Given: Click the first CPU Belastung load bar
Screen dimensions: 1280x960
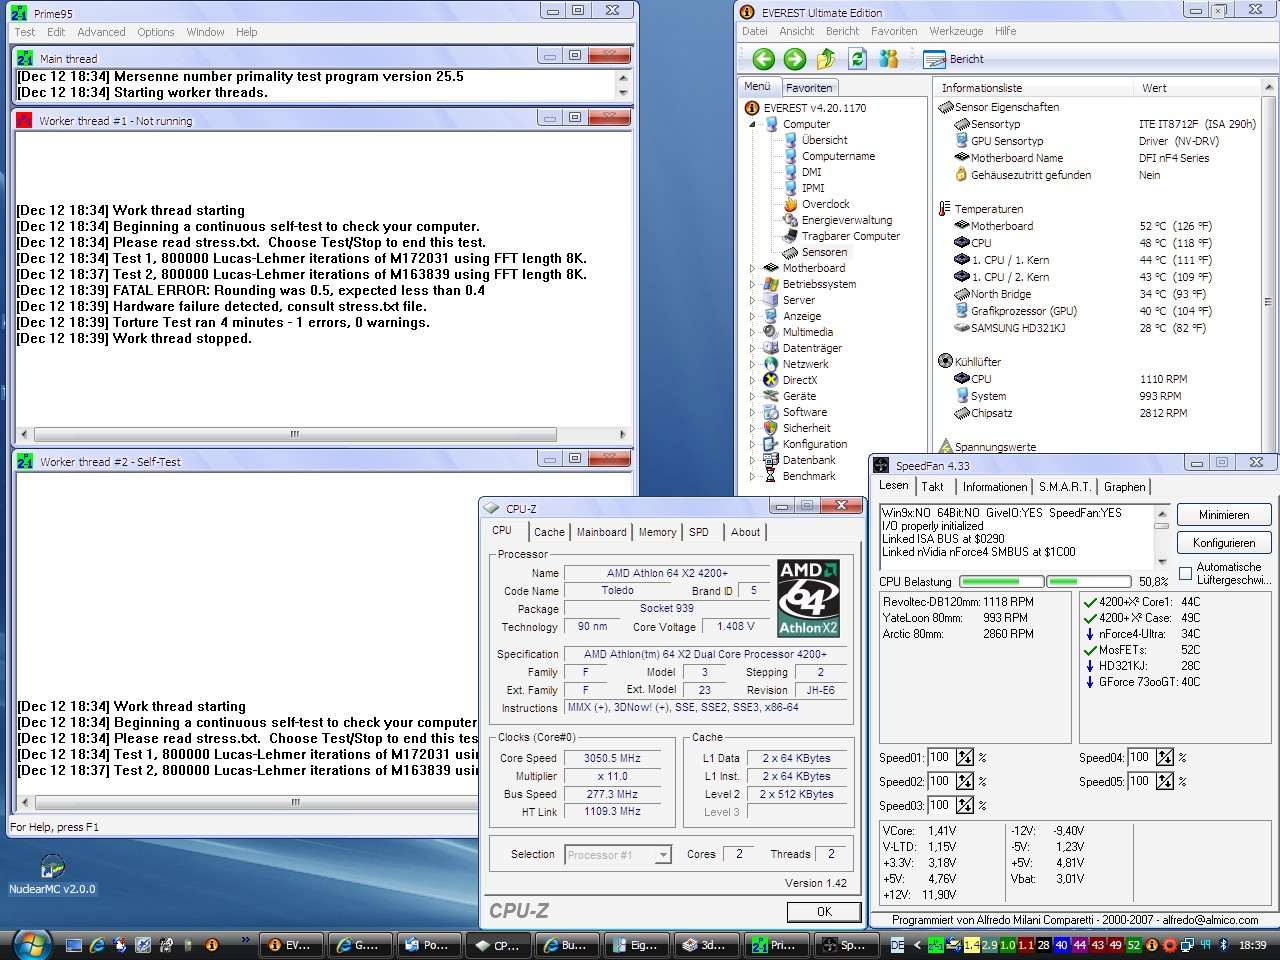Looking at the screenshot, I should (1001, 581).
